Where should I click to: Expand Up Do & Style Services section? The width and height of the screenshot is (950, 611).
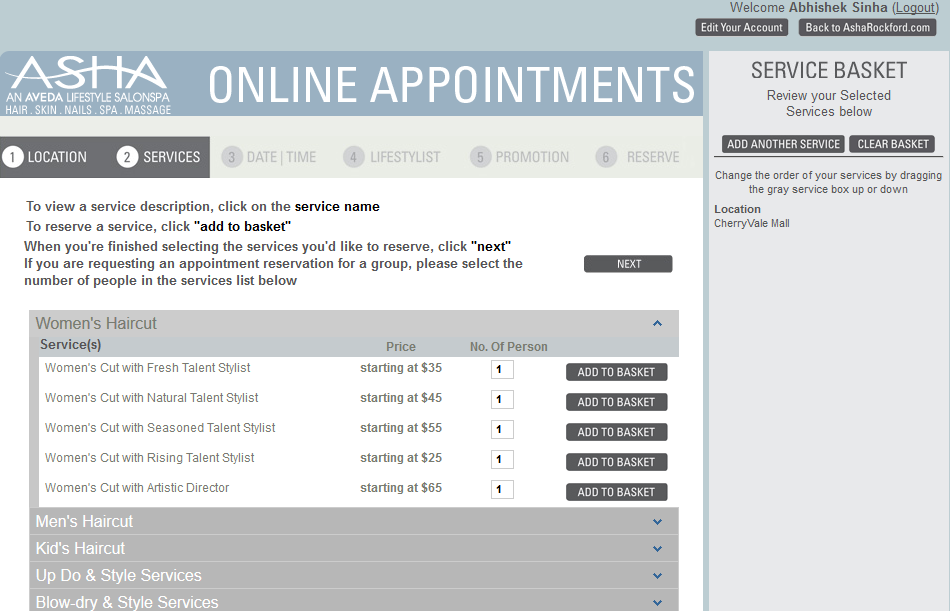(x=354, y=575)
